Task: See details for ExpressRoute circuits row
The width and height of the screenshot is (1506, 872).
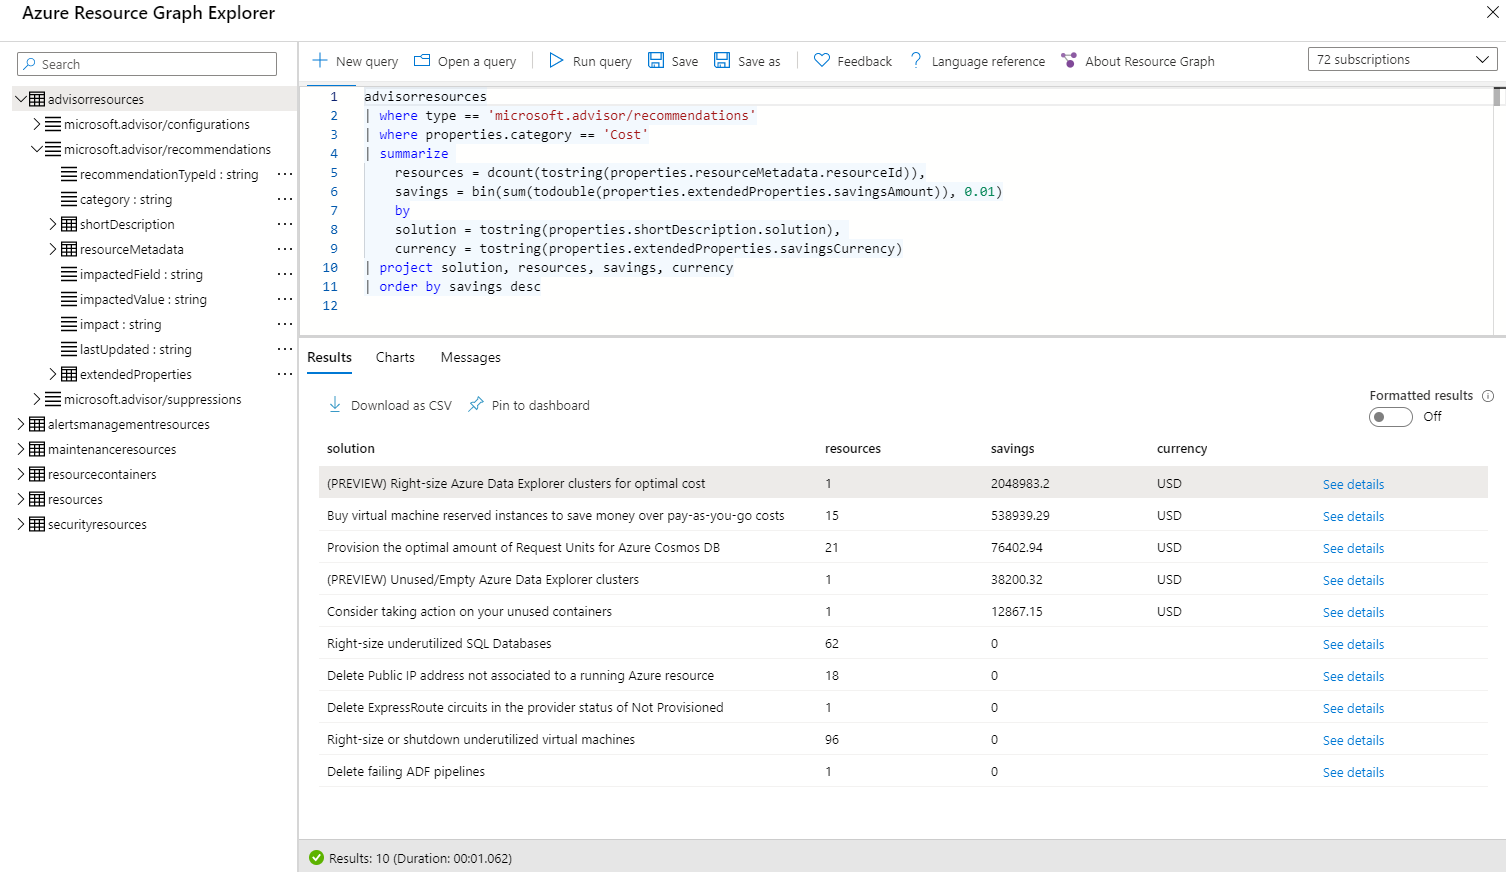Action: coord(1353,708)
